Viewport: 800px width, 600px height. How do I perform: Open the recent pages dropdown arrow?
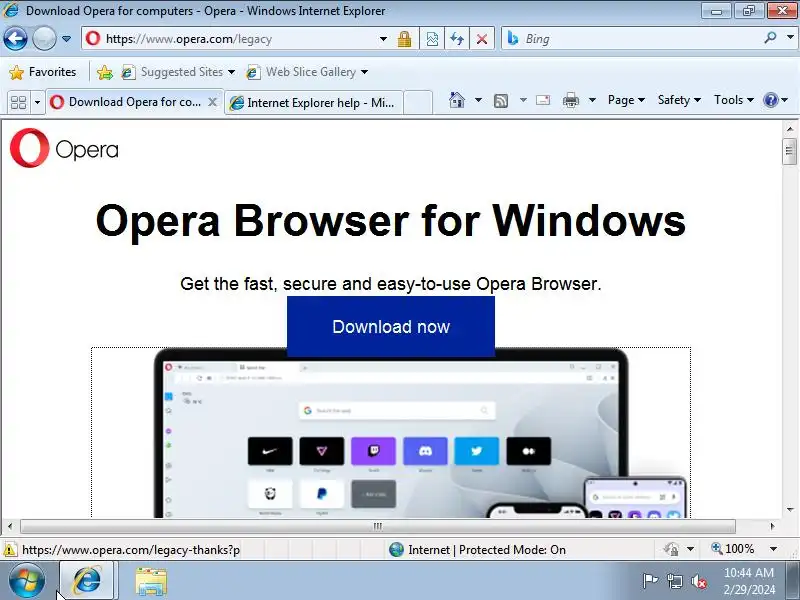coord(66,39)
